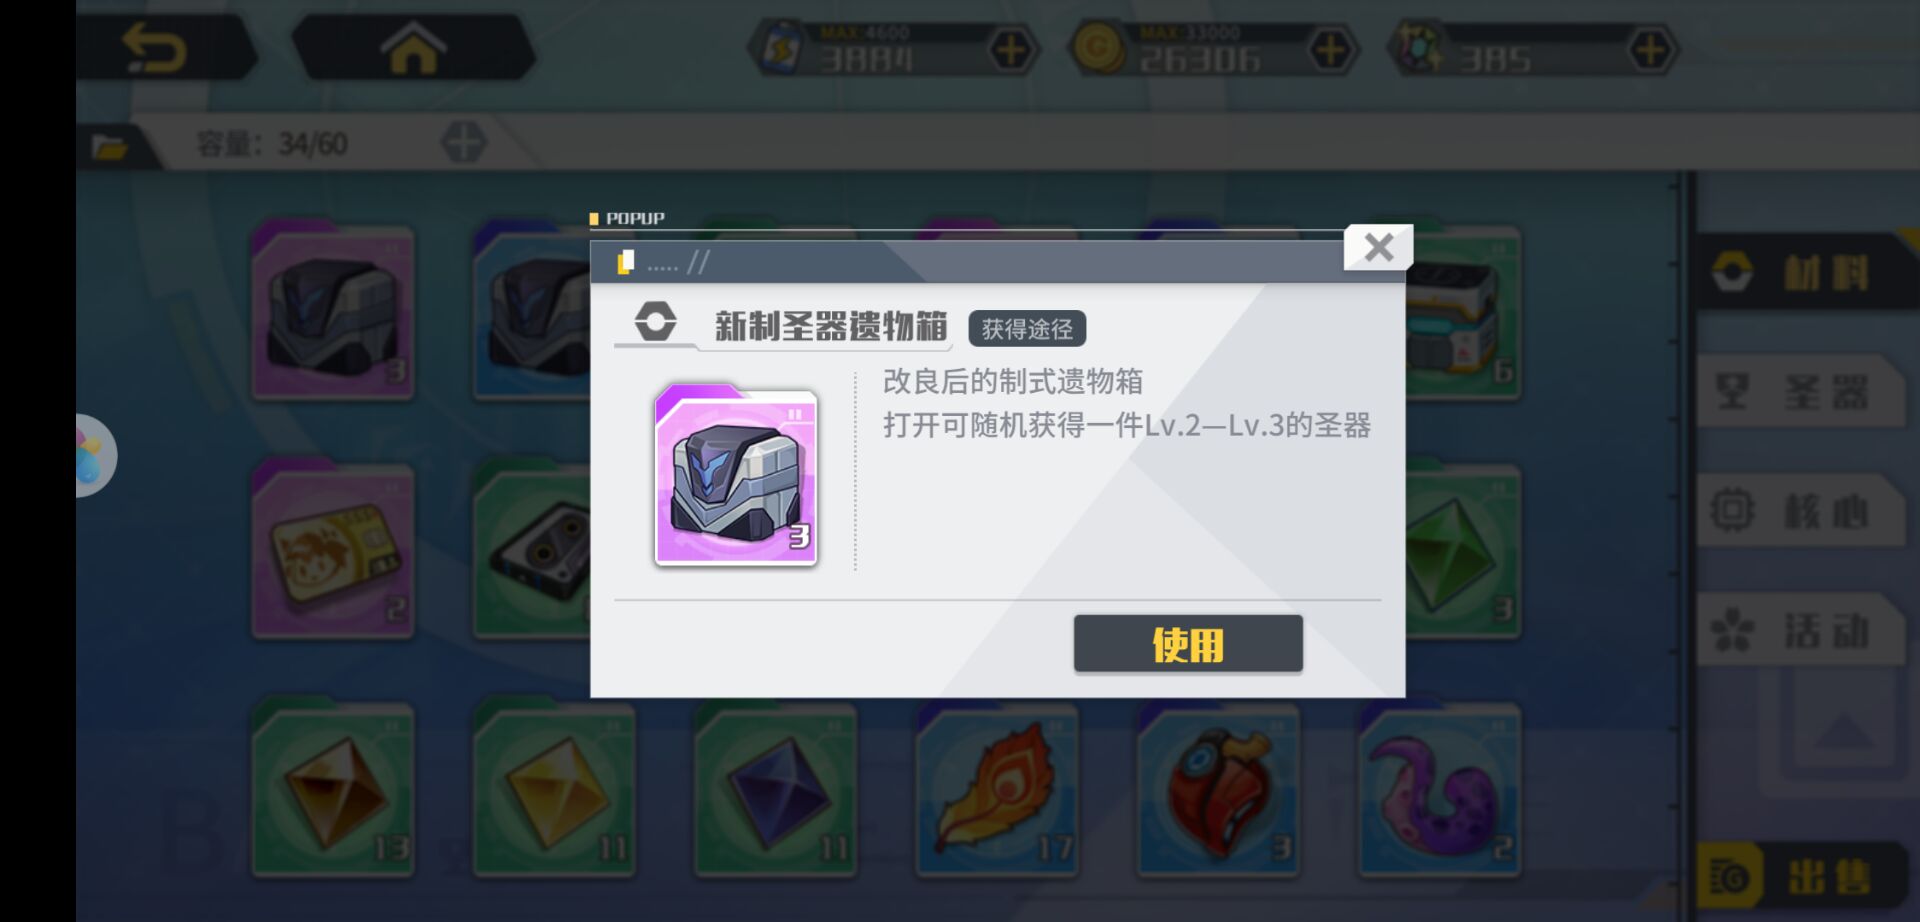Switch to the 圣器 tab
The image size is (1920, 922).
tap(1801, 392)
